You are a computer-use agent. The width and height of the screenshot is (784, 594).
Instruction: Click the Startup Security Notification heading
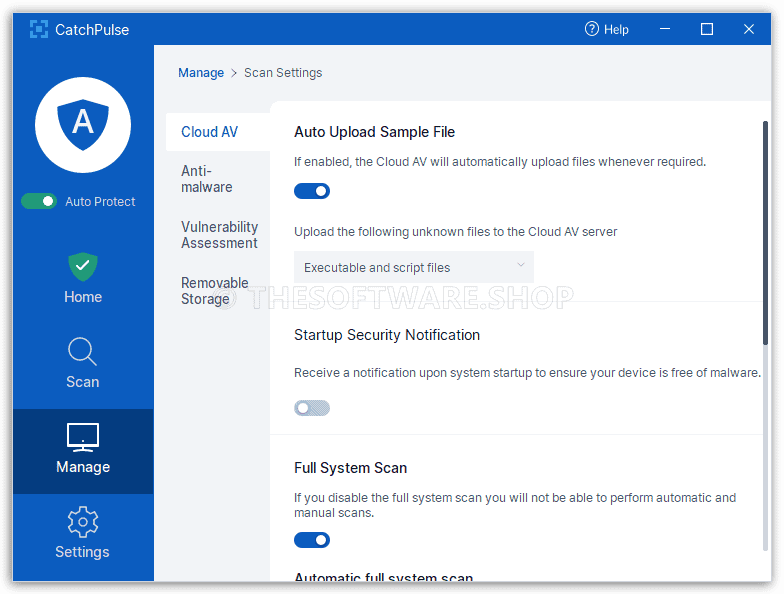tap(386, 335)
